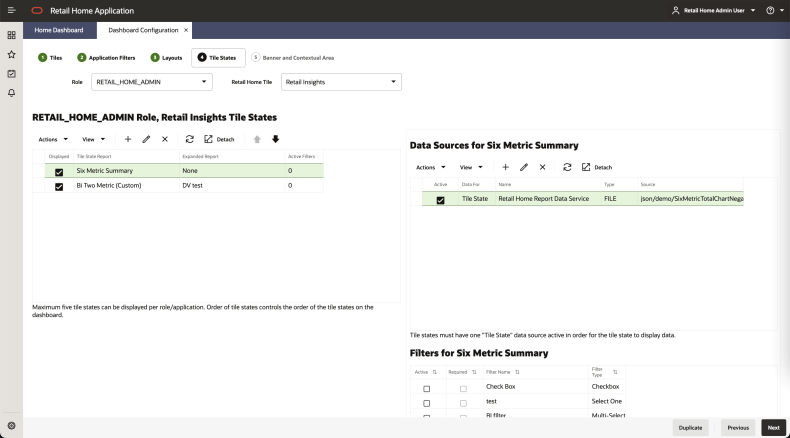Toggle Active for Retail Home Report Data Service
Viewport: 790px width, 438px height.
[x=440, y=200]
